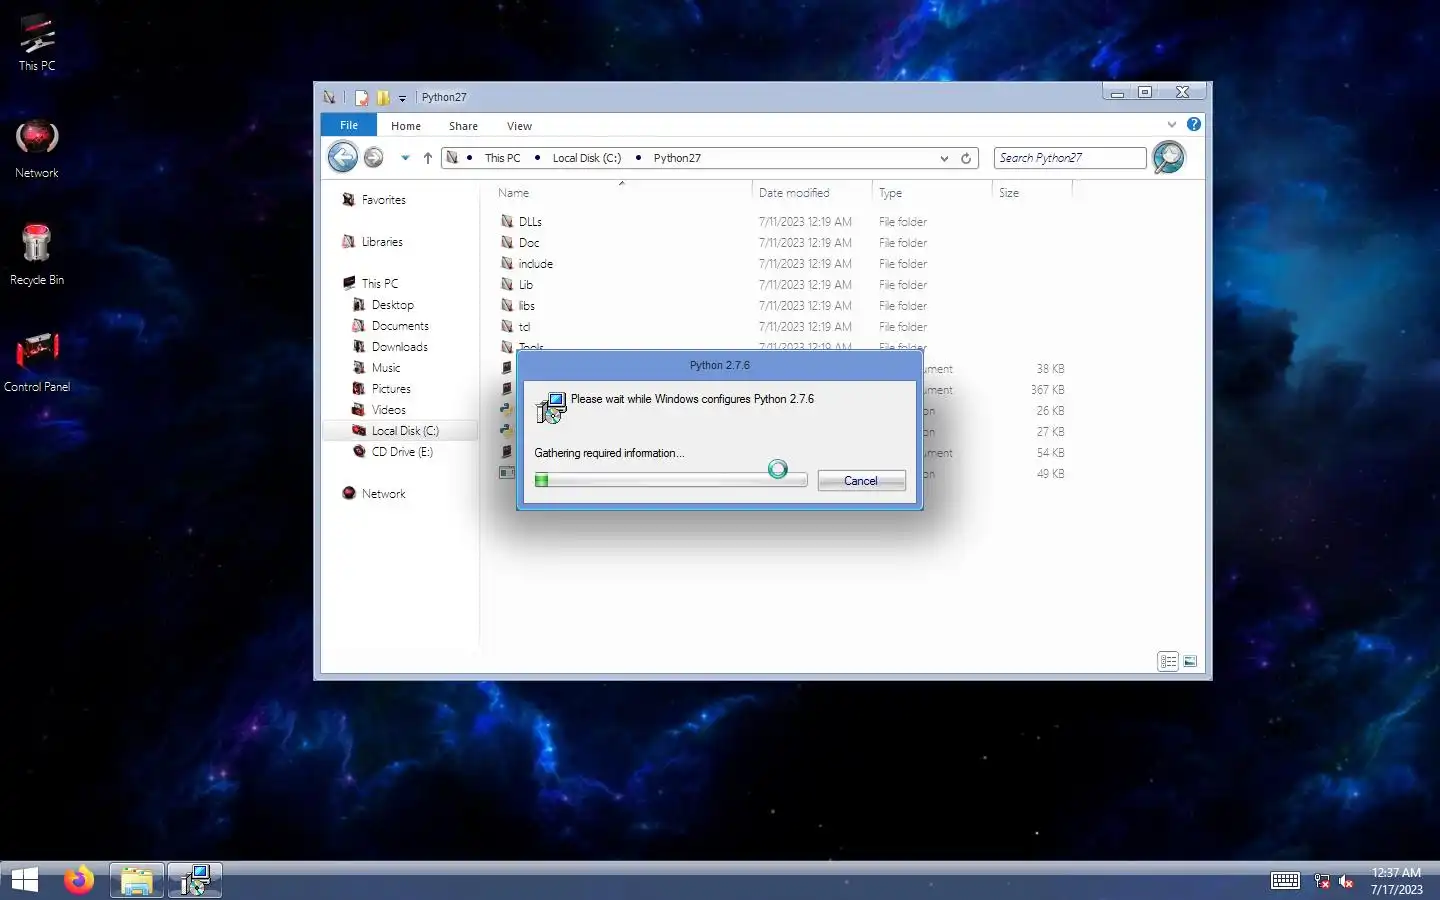This screenshot has width=1440, height=900.
Task: Click File Explorer taskbar icon
Action: point(136,880)
